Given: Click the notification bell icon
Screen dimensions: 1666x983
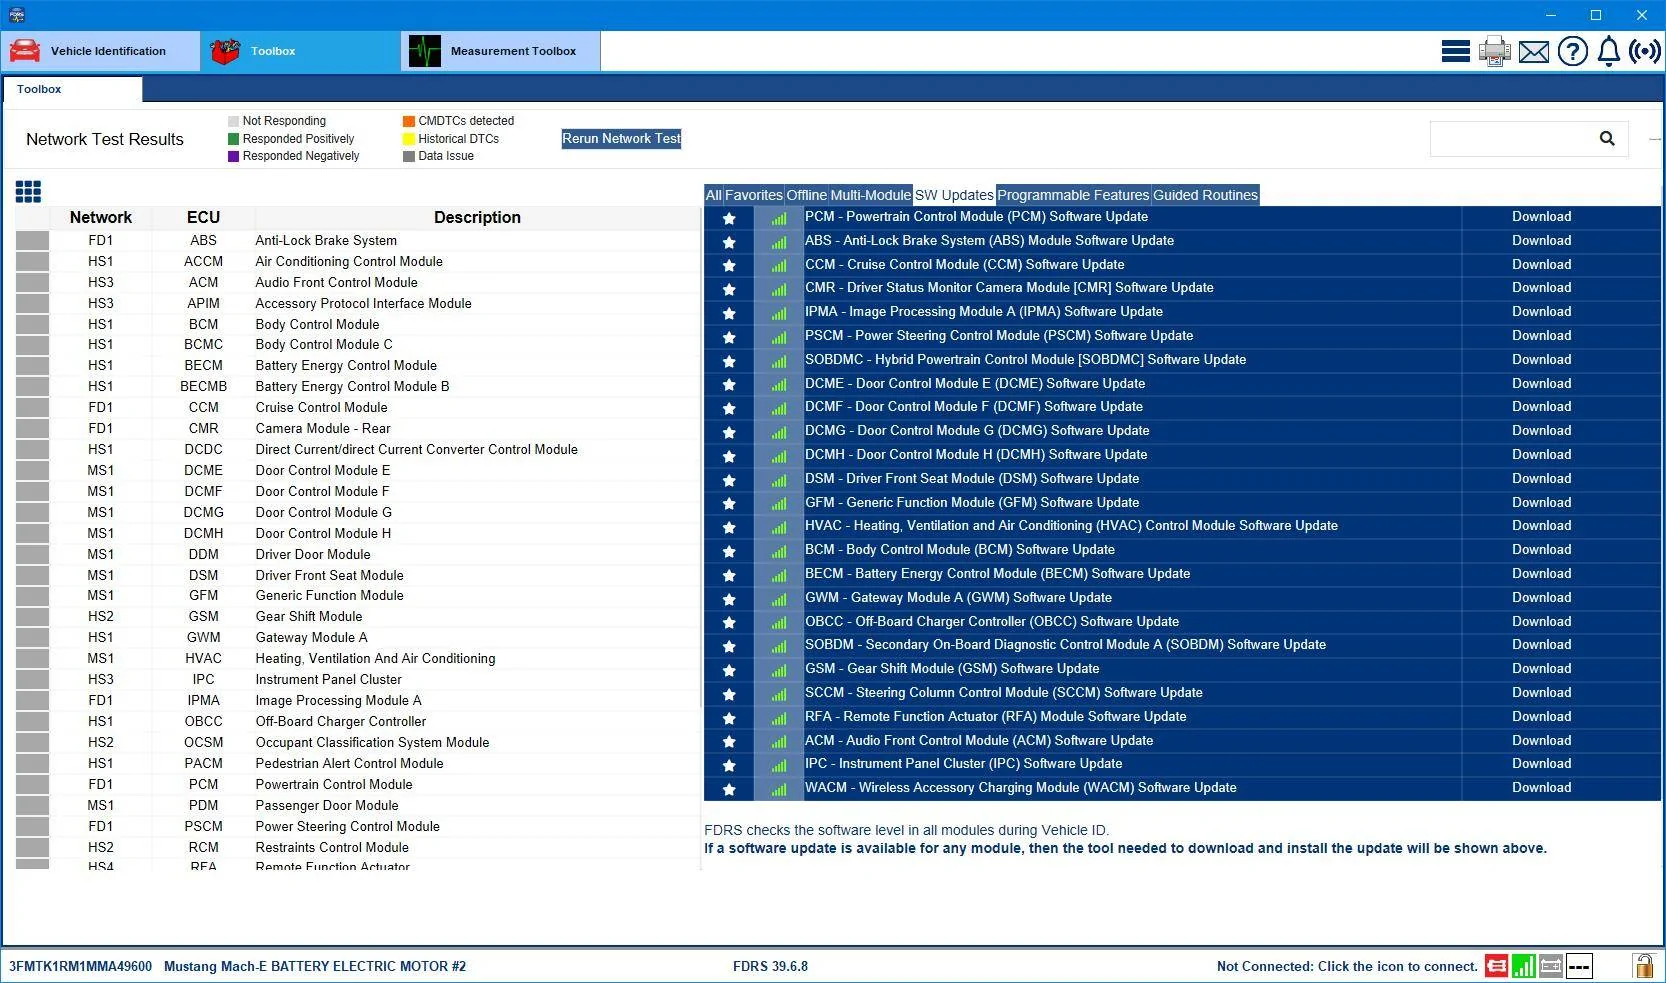Looking at the screenshot, I should click(x=1608, y=51).
